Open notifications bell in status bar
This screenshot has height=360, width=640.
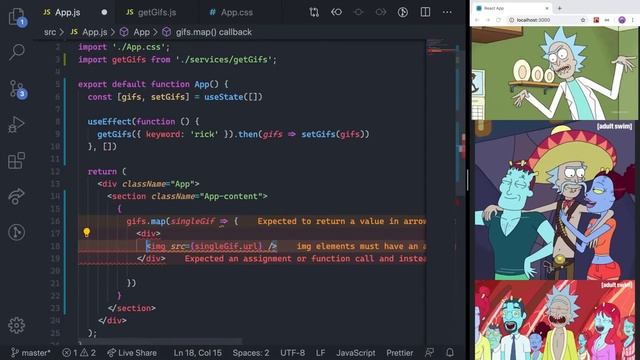(450, 353)
